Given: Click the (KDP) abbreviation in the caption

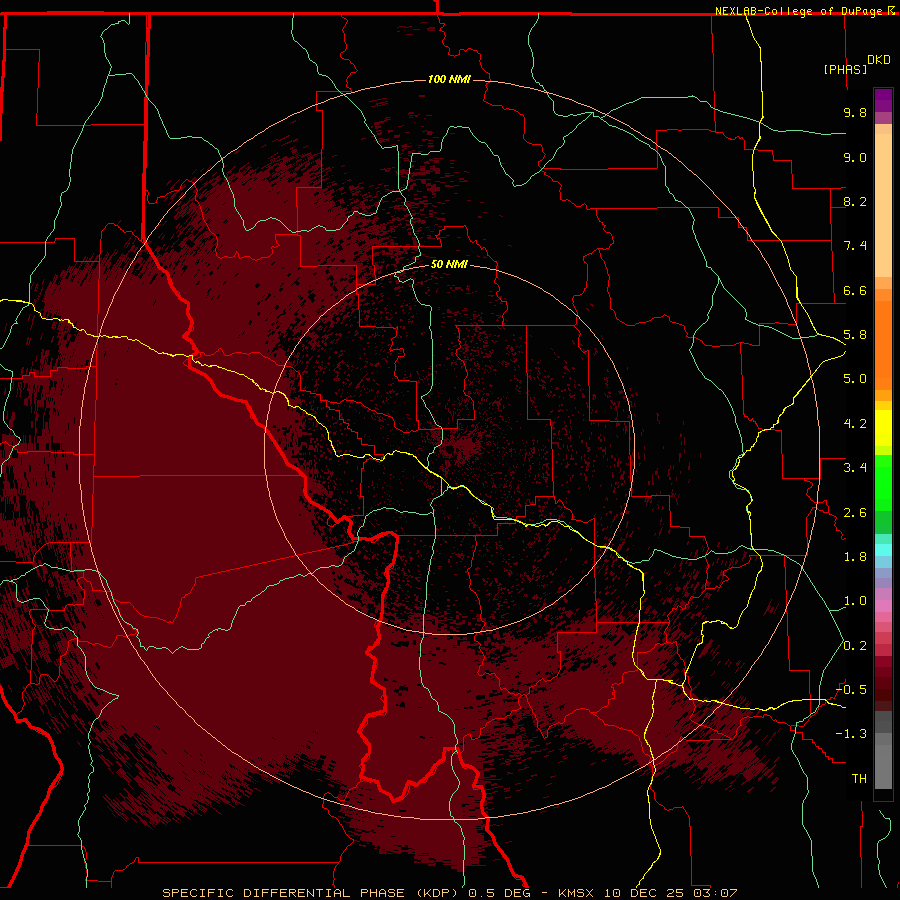Looking at the screenshot, I should (x=439, y=893).
